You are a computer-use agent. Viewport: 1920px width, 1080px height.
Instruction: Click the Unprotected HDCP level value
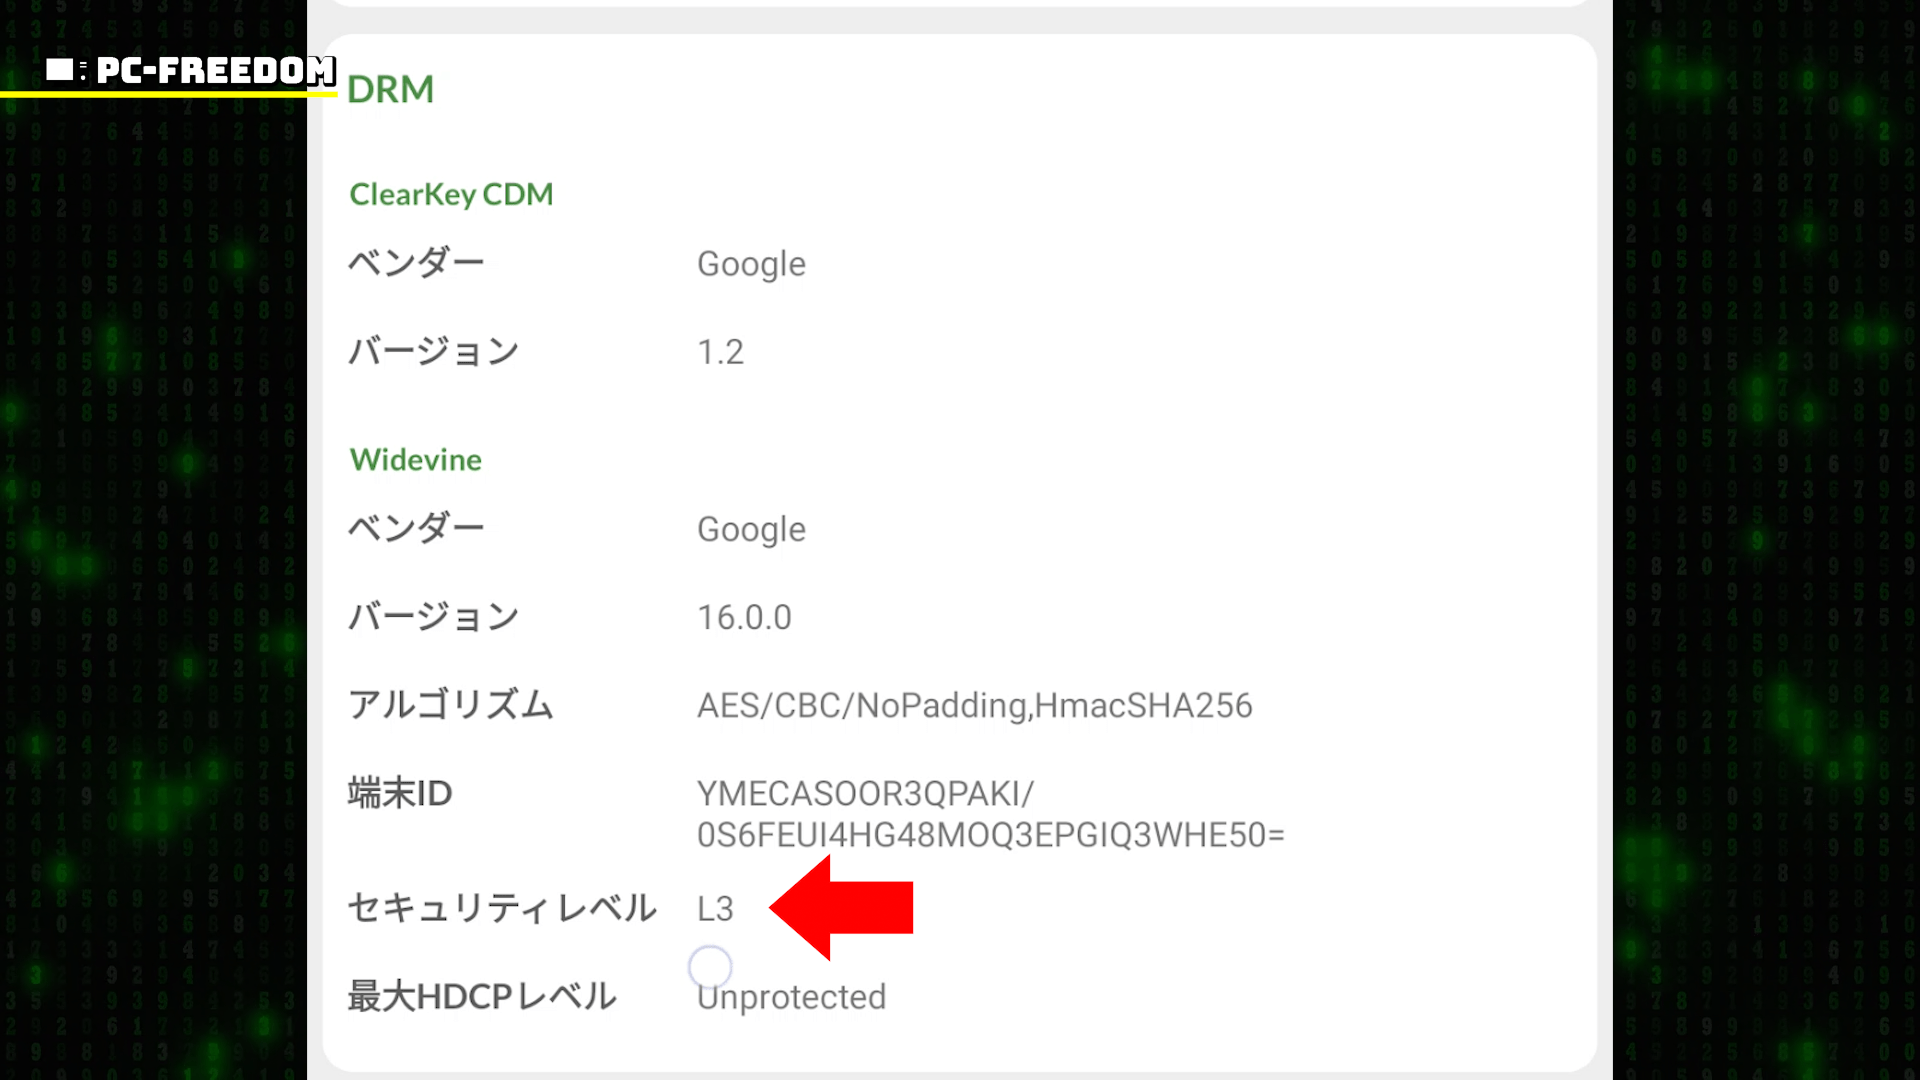(792, 997)
